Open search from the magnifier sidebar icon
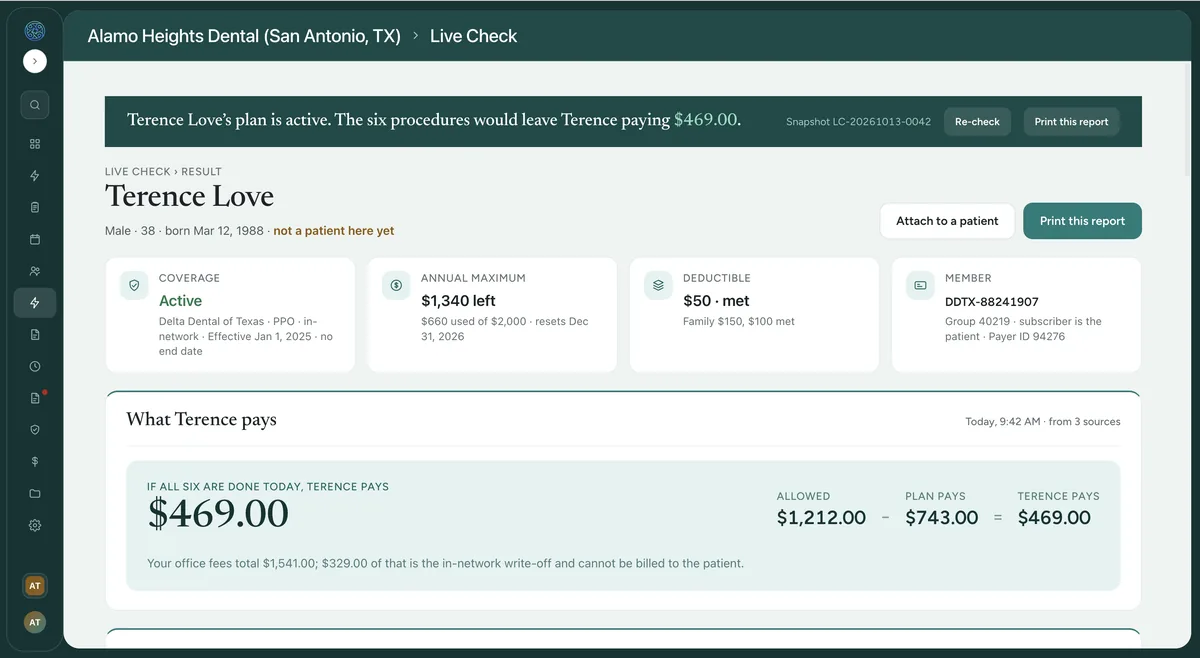This screenshot has width=1200, height=658. click(35, 105)
